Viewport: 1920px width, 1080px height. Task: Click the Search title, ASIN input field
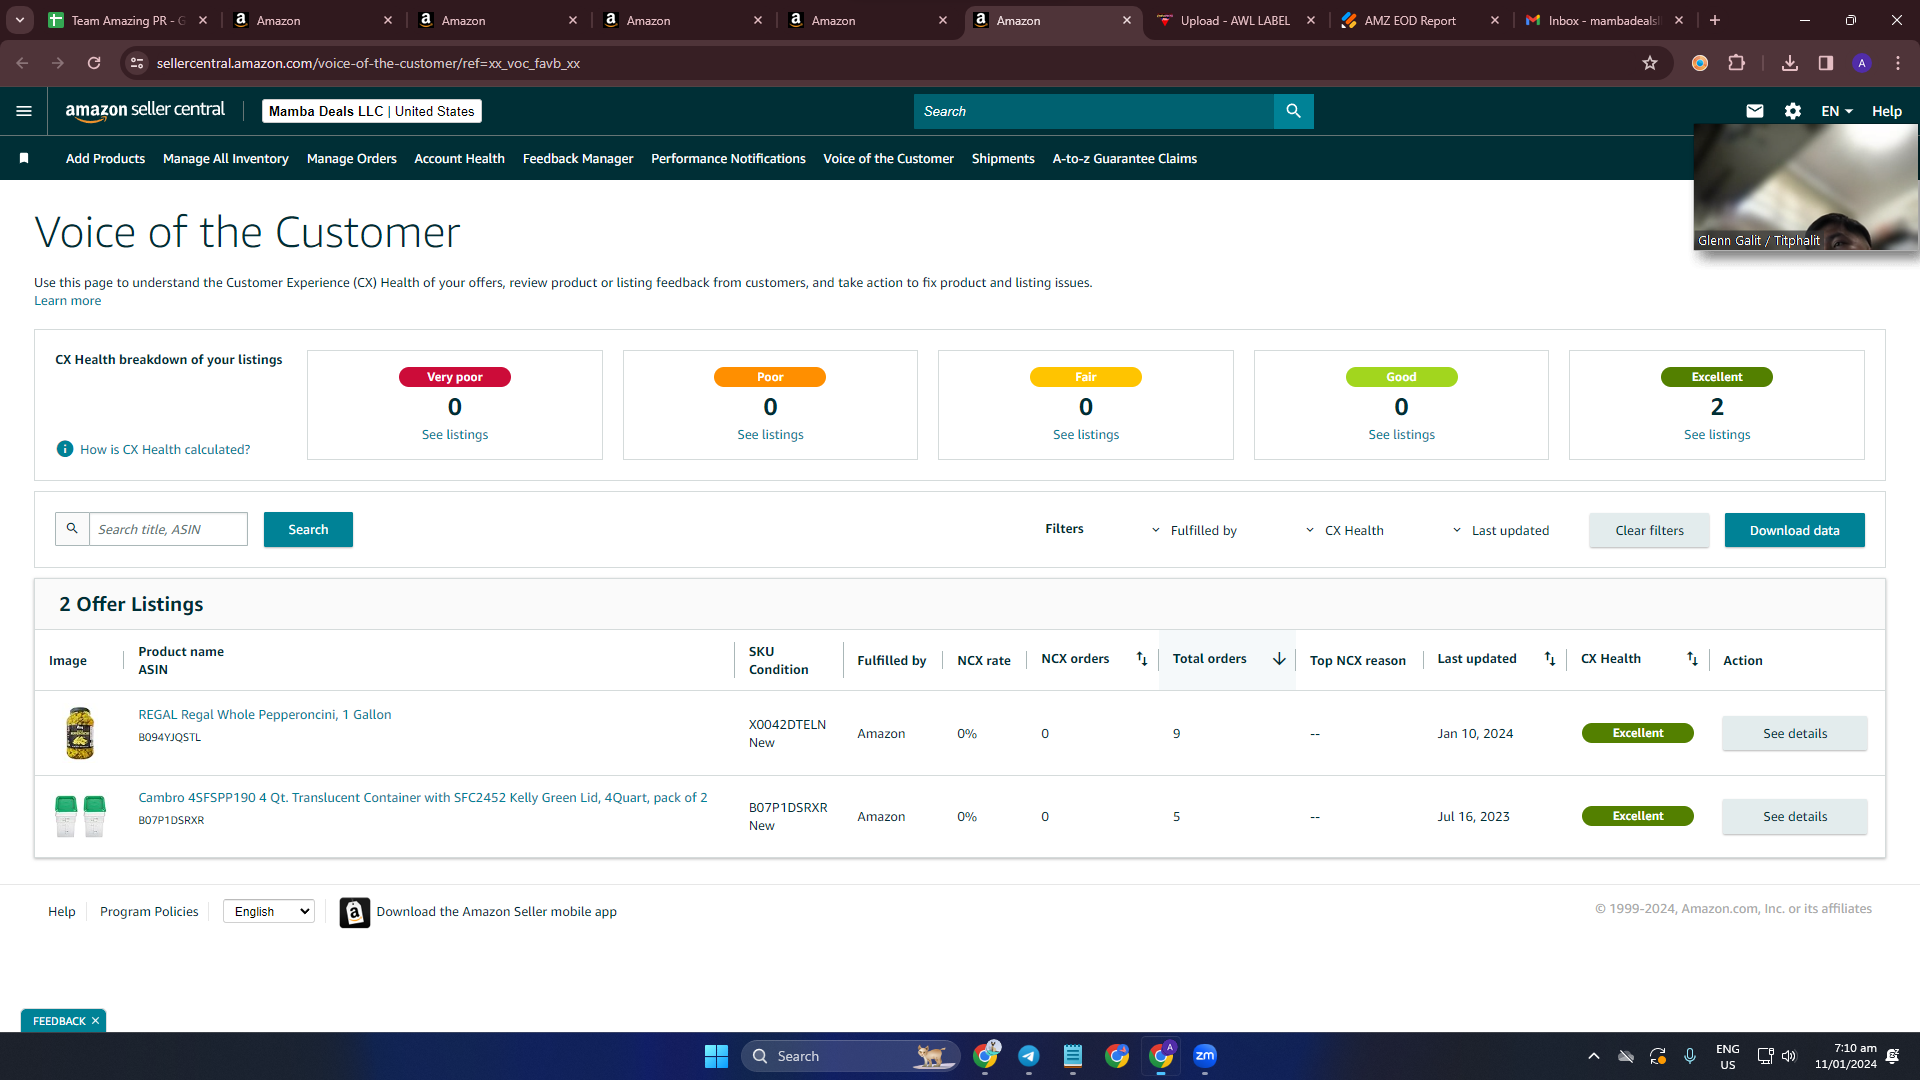pyautogui.click(x=168, y=529)
